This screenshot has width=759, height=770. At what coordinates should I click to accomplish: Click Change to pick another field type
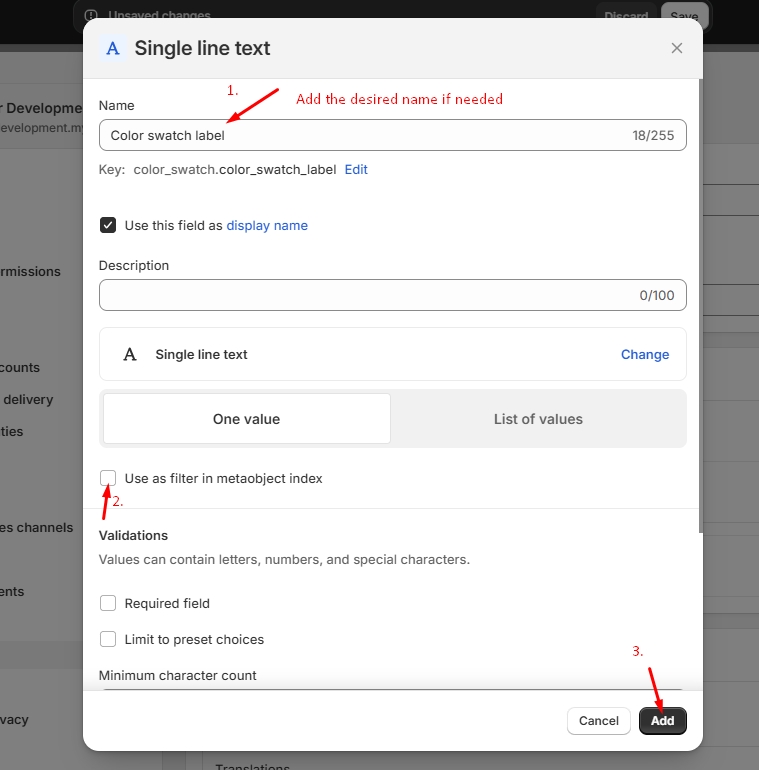point(645,354)
